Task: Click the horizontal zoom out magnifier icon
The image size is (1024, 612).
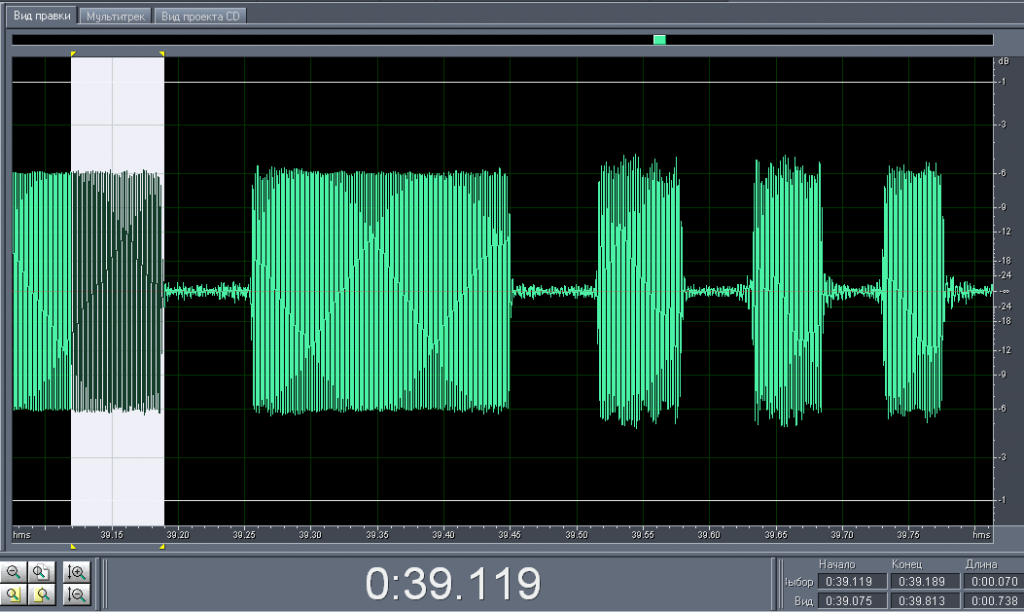Action: tap(15, 572)
